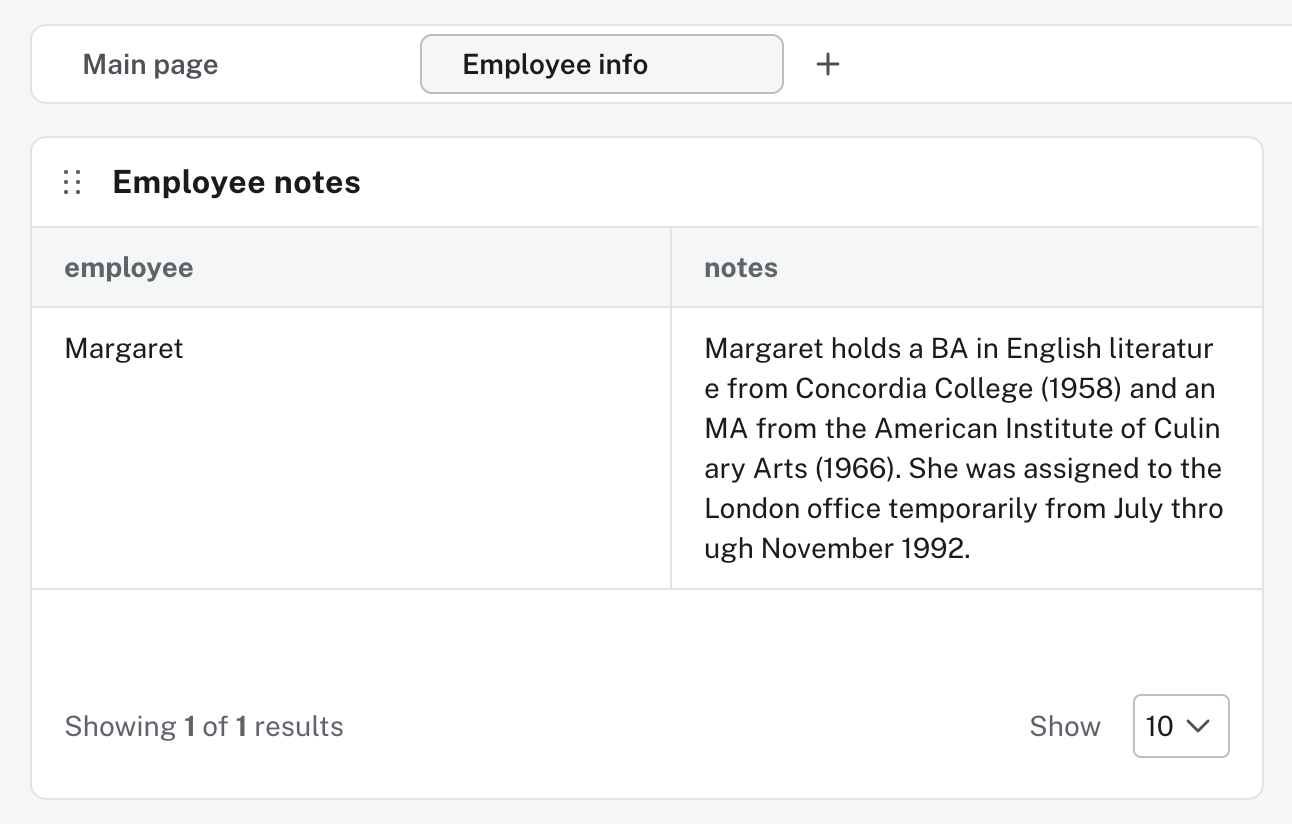
Task: Click inside the empty area below the table
Action: [646, 640]
